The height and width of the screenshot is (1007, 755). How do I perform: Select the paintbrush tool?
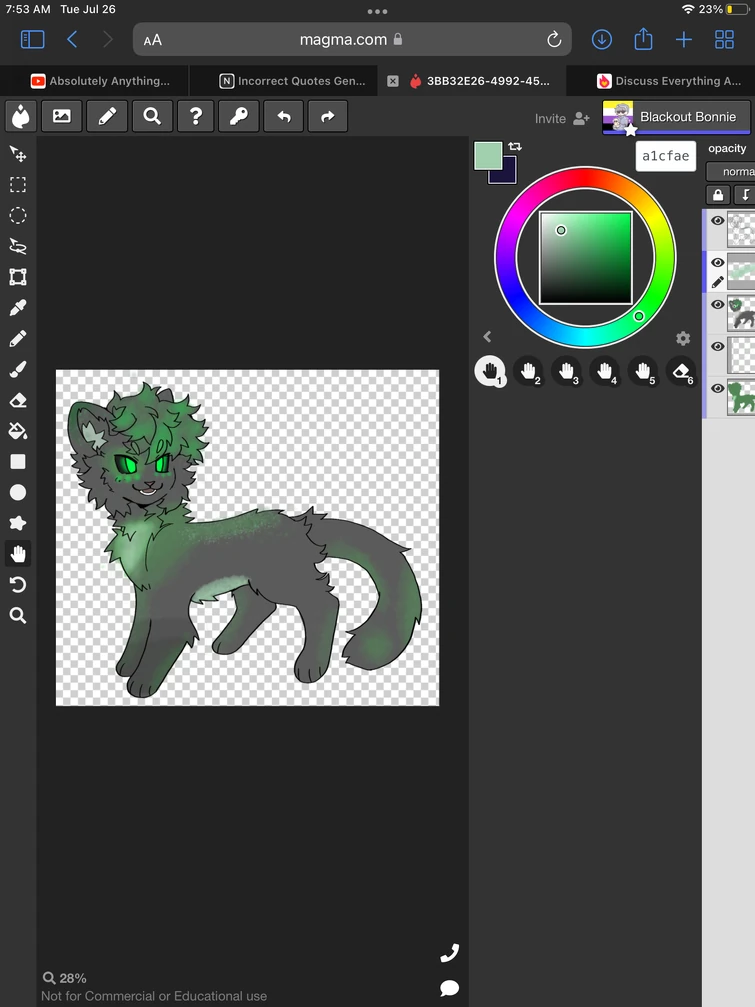[x=18, y=369]
